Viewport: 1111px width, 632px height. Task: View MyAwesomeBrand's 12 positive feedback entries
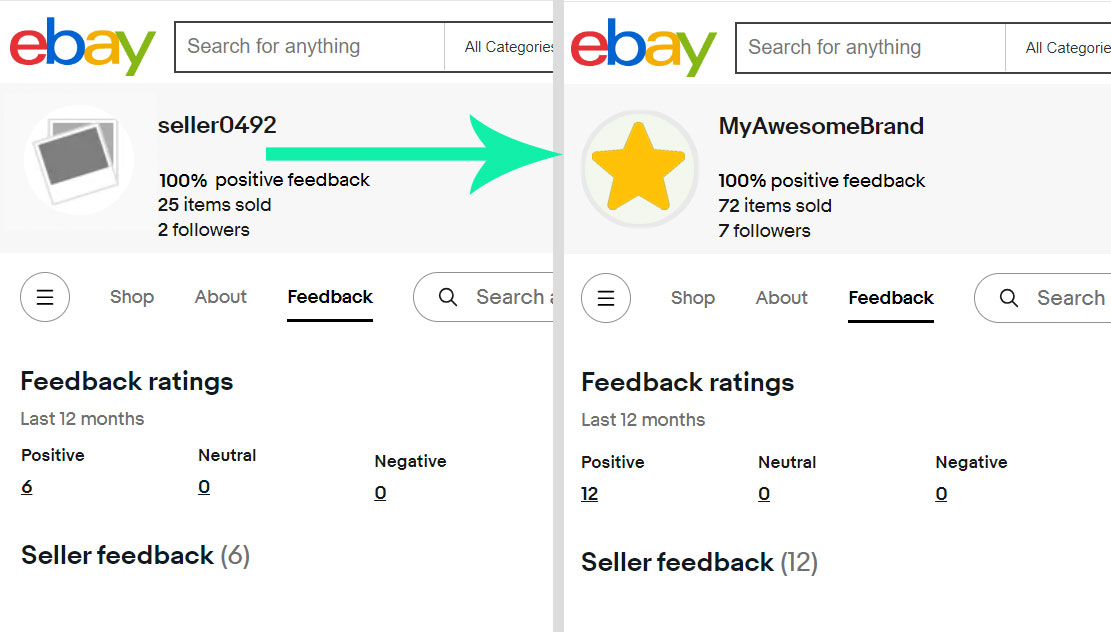click(x=590, y=493)
